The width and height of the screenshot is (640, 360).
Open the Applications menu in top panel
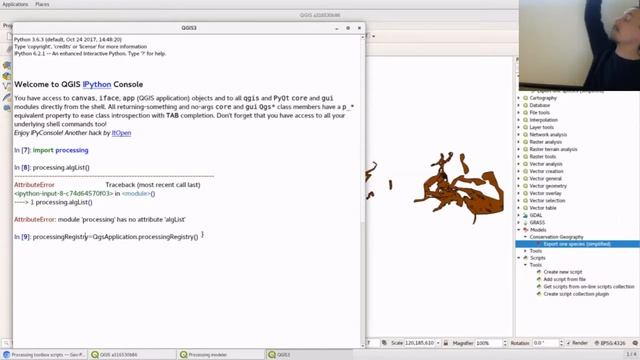15,4
